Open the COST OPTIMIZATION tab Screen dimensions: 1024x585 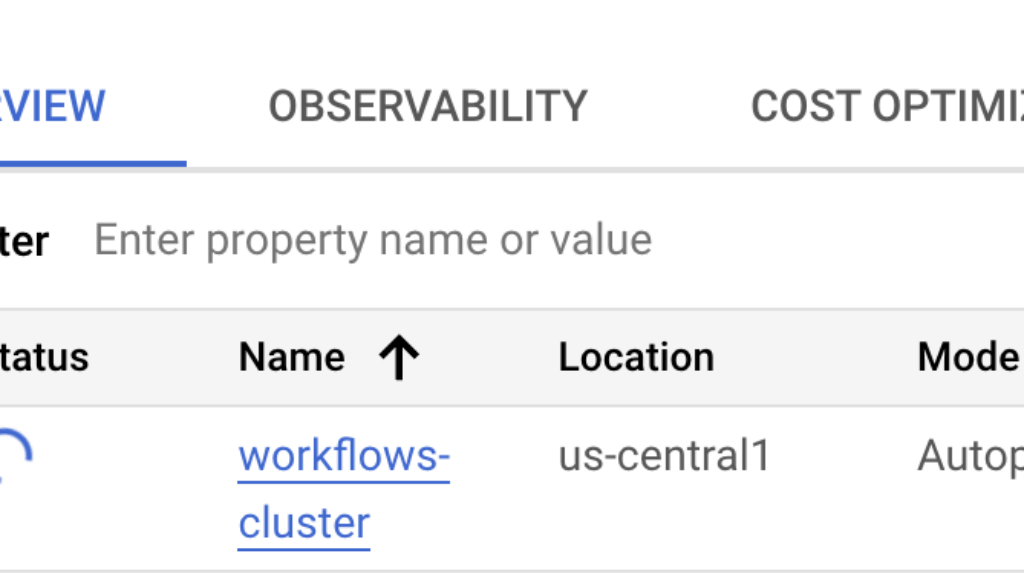tap(887, 106)
